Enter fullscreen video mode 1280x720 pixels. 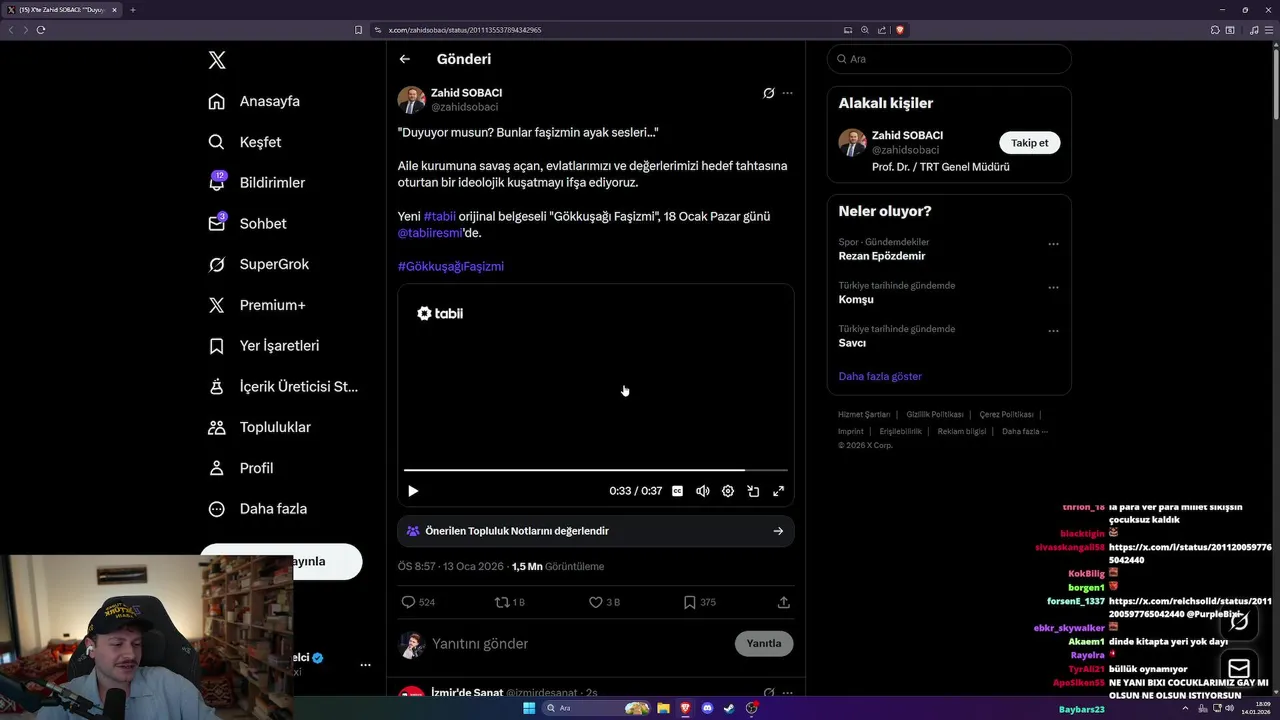coord(778,491)
